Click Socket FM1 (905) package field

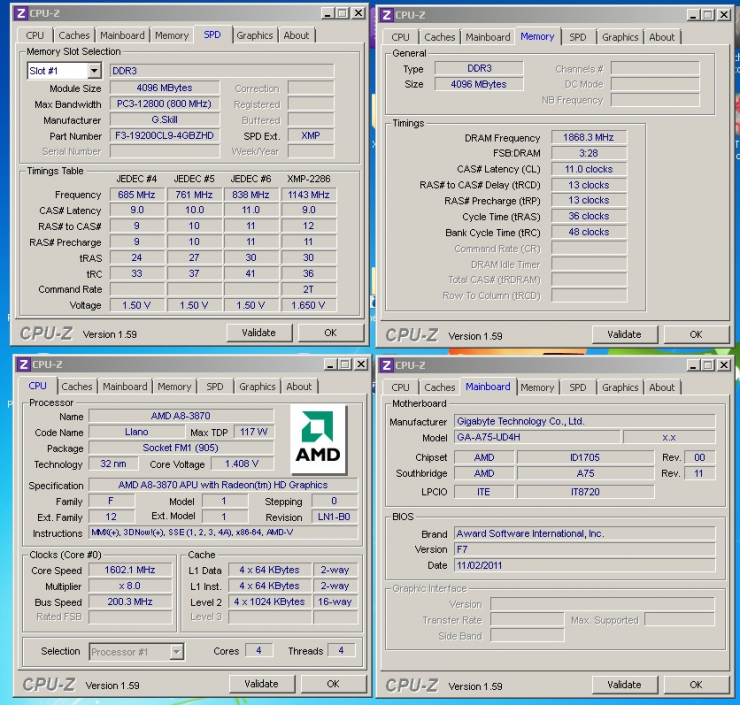(x=181, y=448)
